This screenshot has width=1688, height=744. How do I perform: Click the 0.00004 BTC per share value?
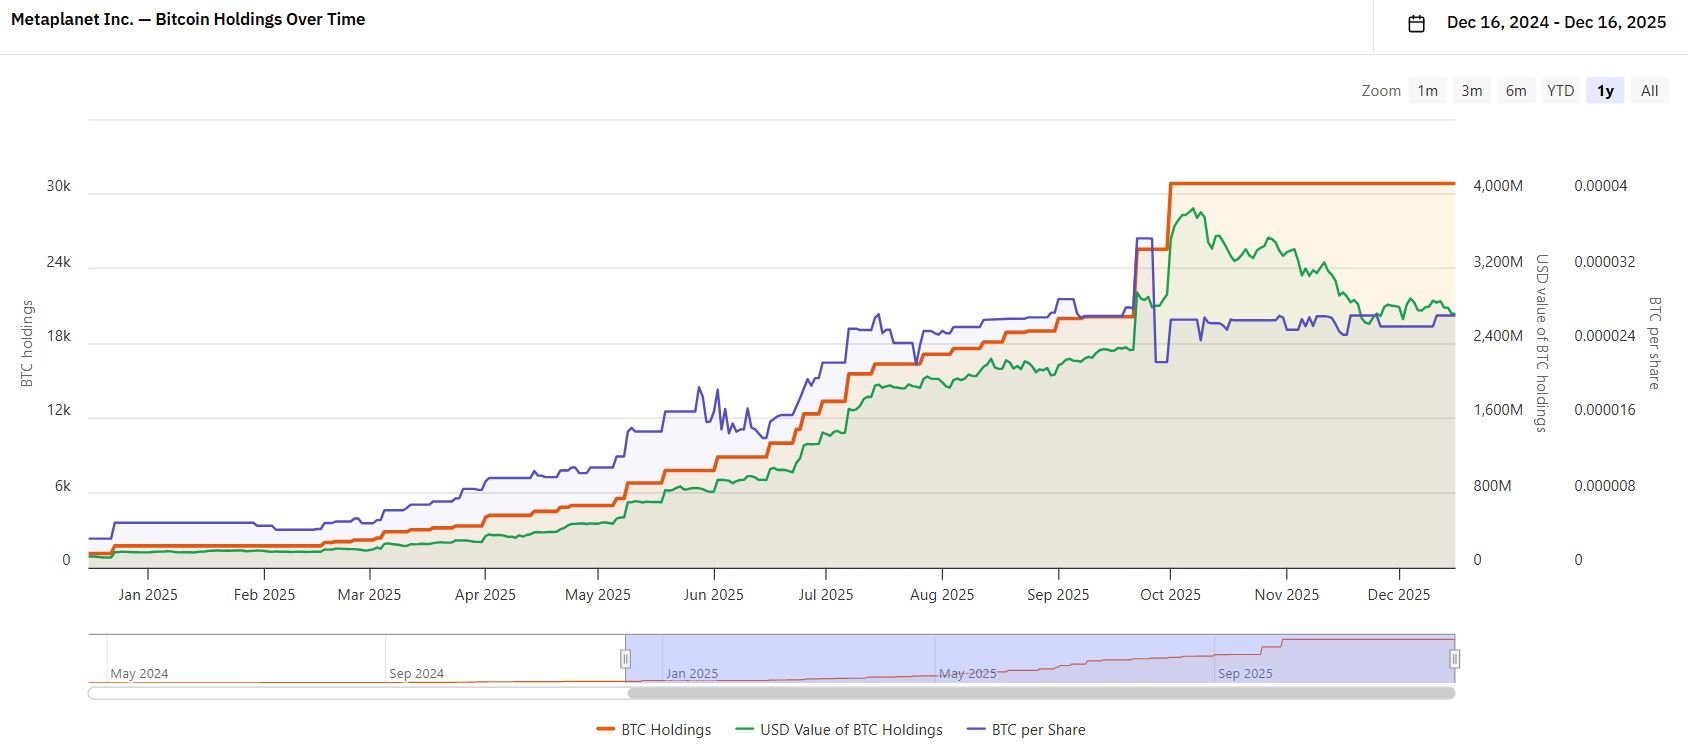point(1601,186)
